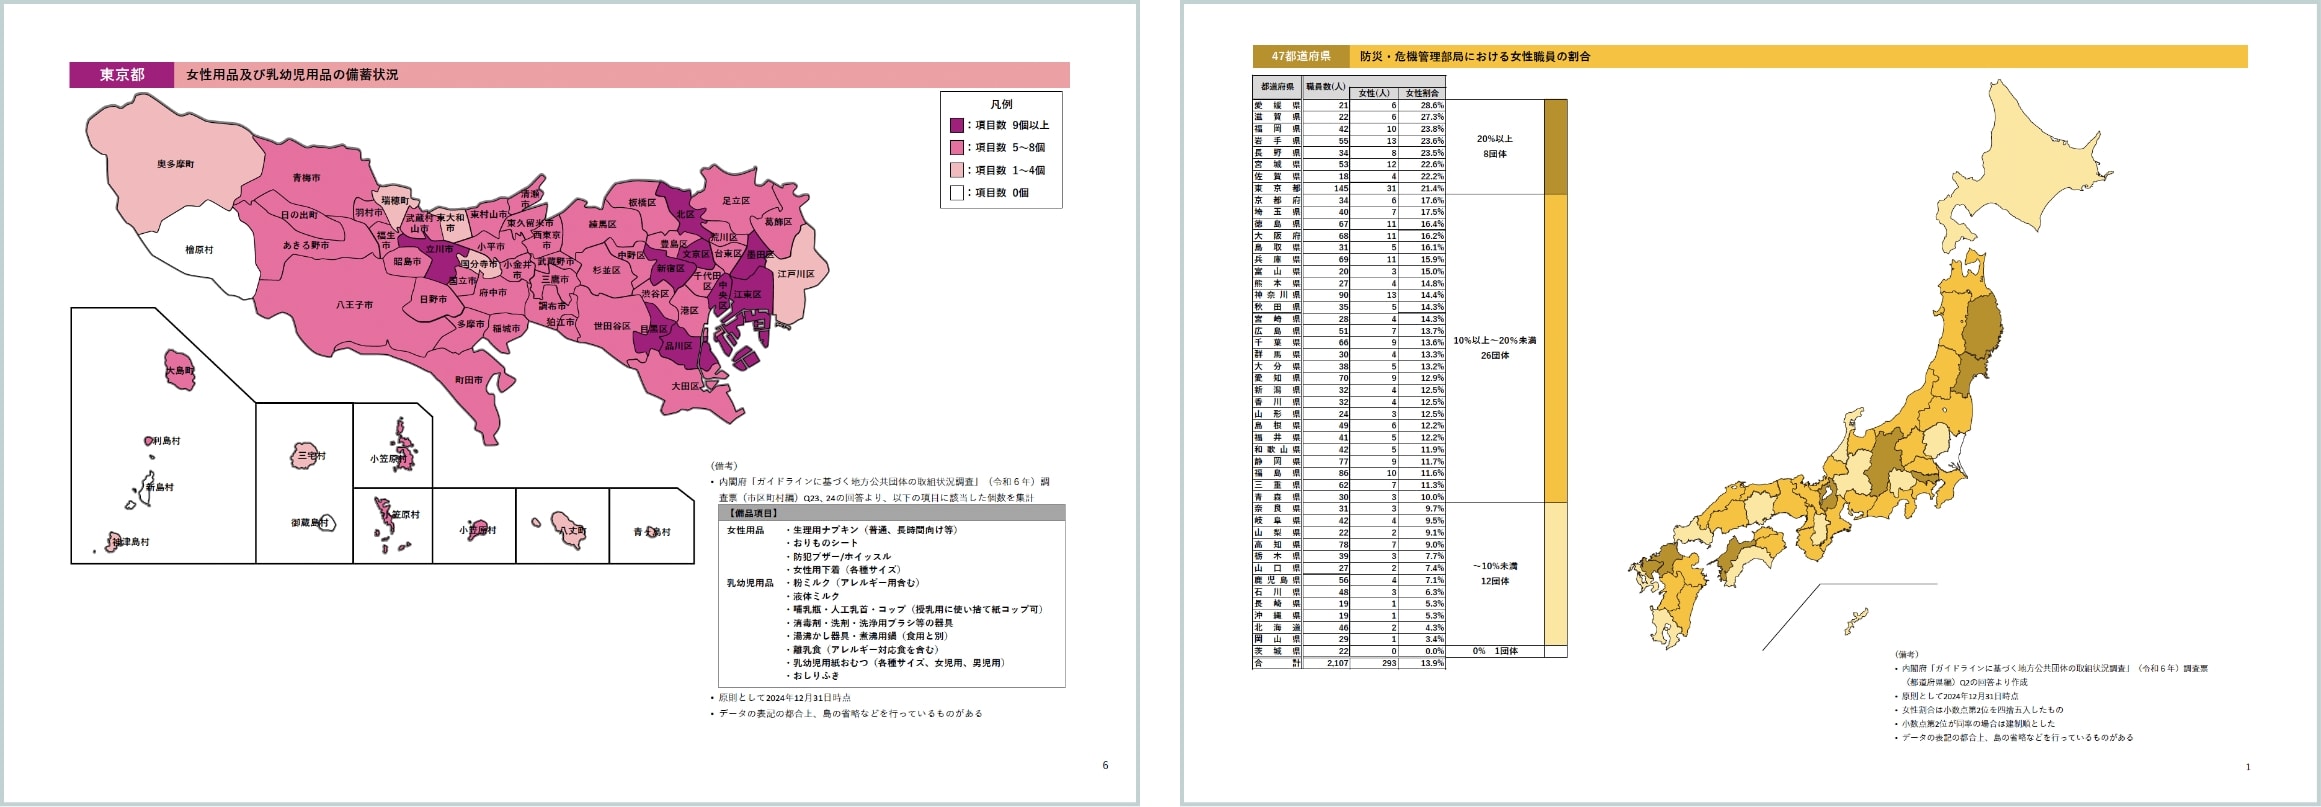Select 八王子市 on the map
The width and height of the screenshot is (2321, 807).
(x=354, y=305)
